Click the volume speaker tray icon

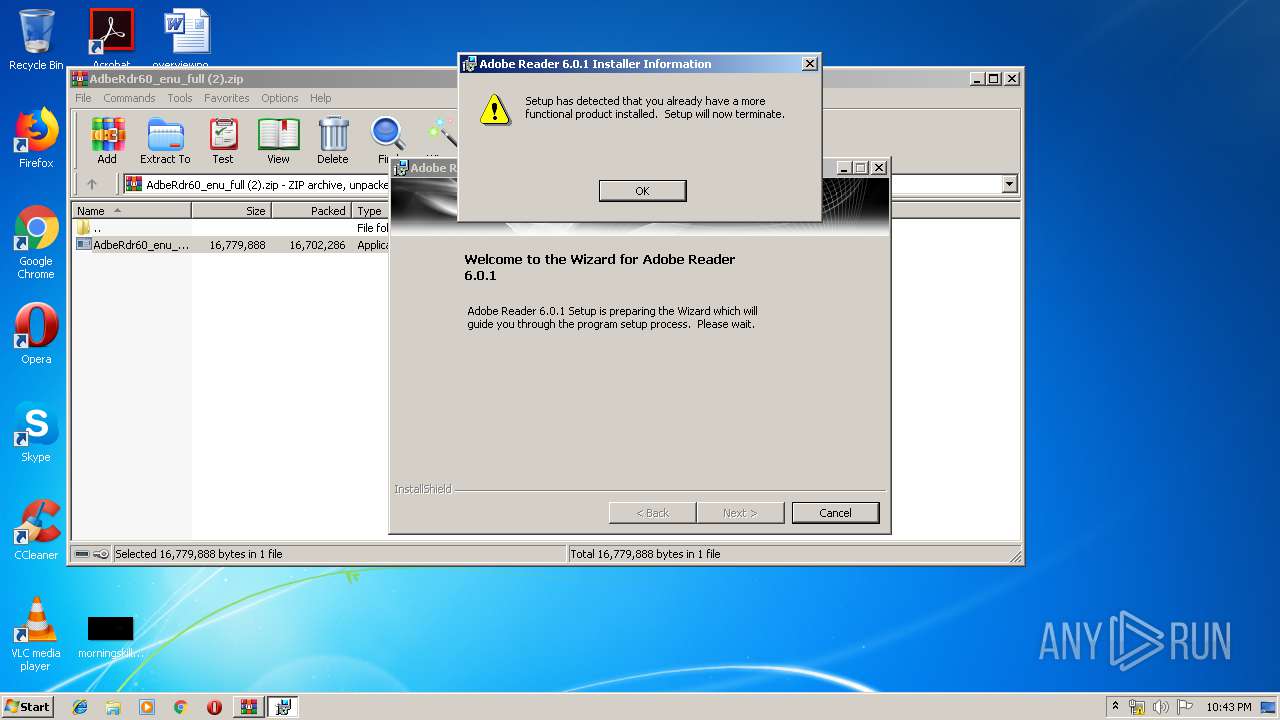click(x=1160, y=707)
